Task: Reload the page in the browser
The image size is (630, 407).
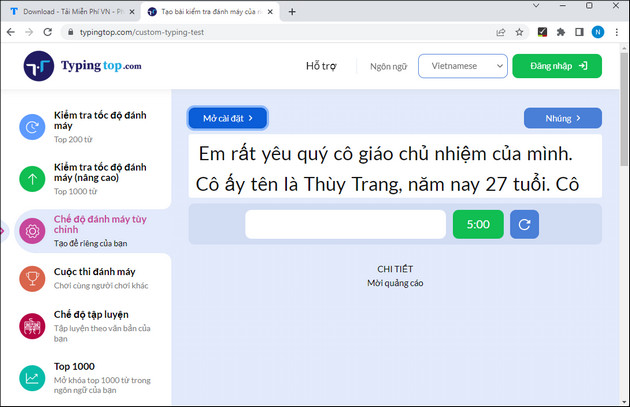Action: click(47, 32)
